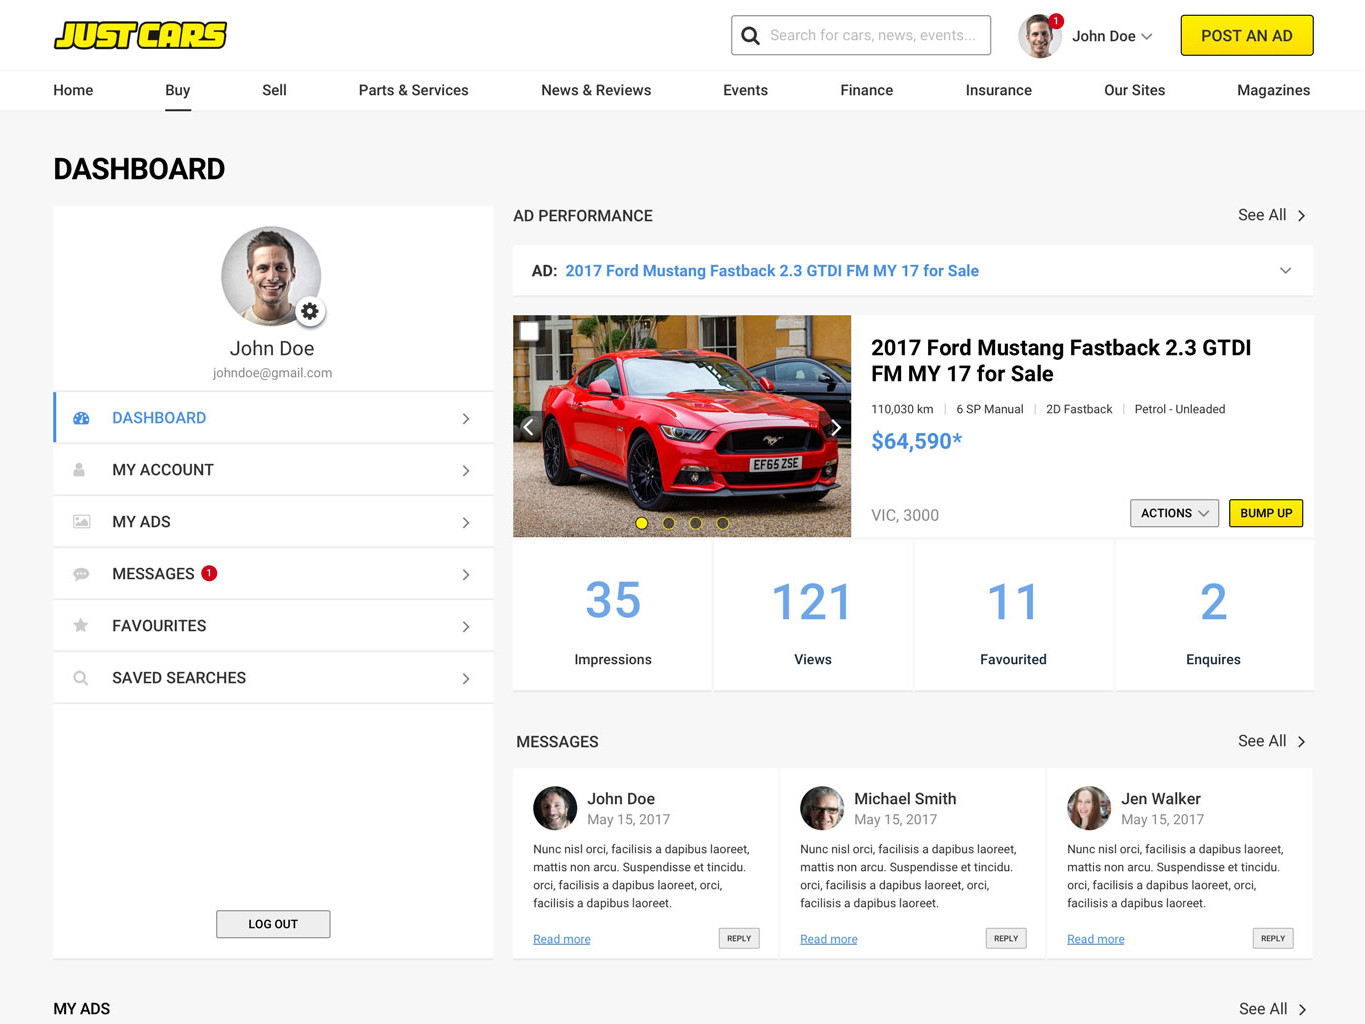Expand the My Ads row chevron
This screenshot has height=1024, width=1365.
point(466,523)
